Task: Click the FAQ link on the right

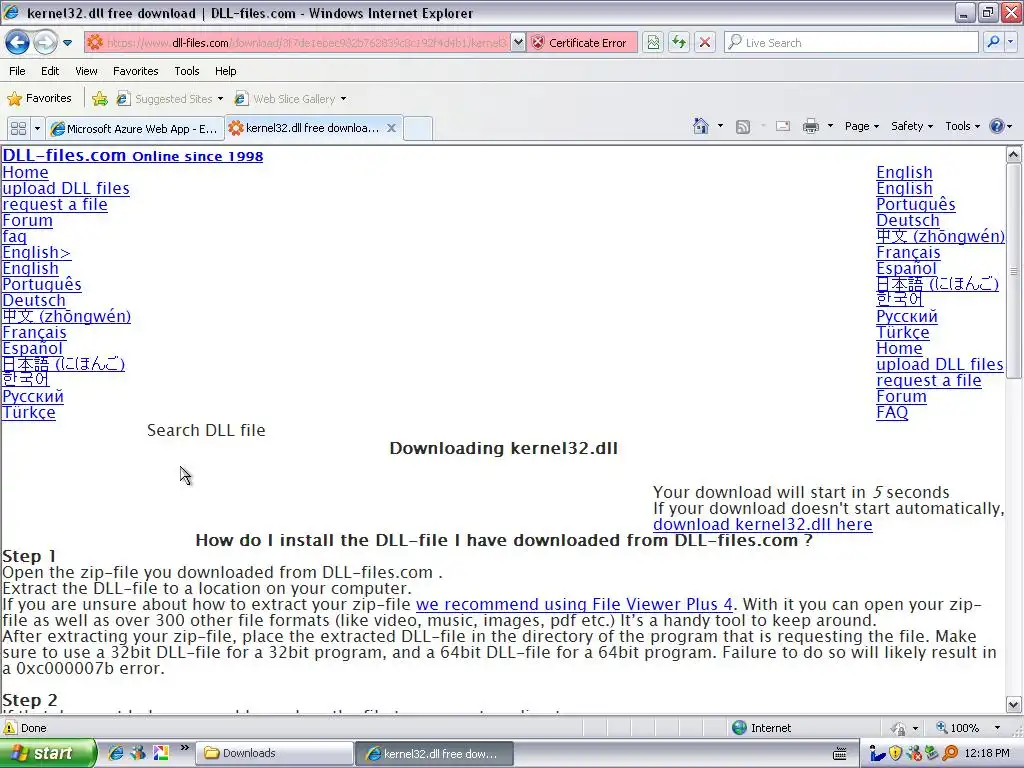Action: point(892,412)
